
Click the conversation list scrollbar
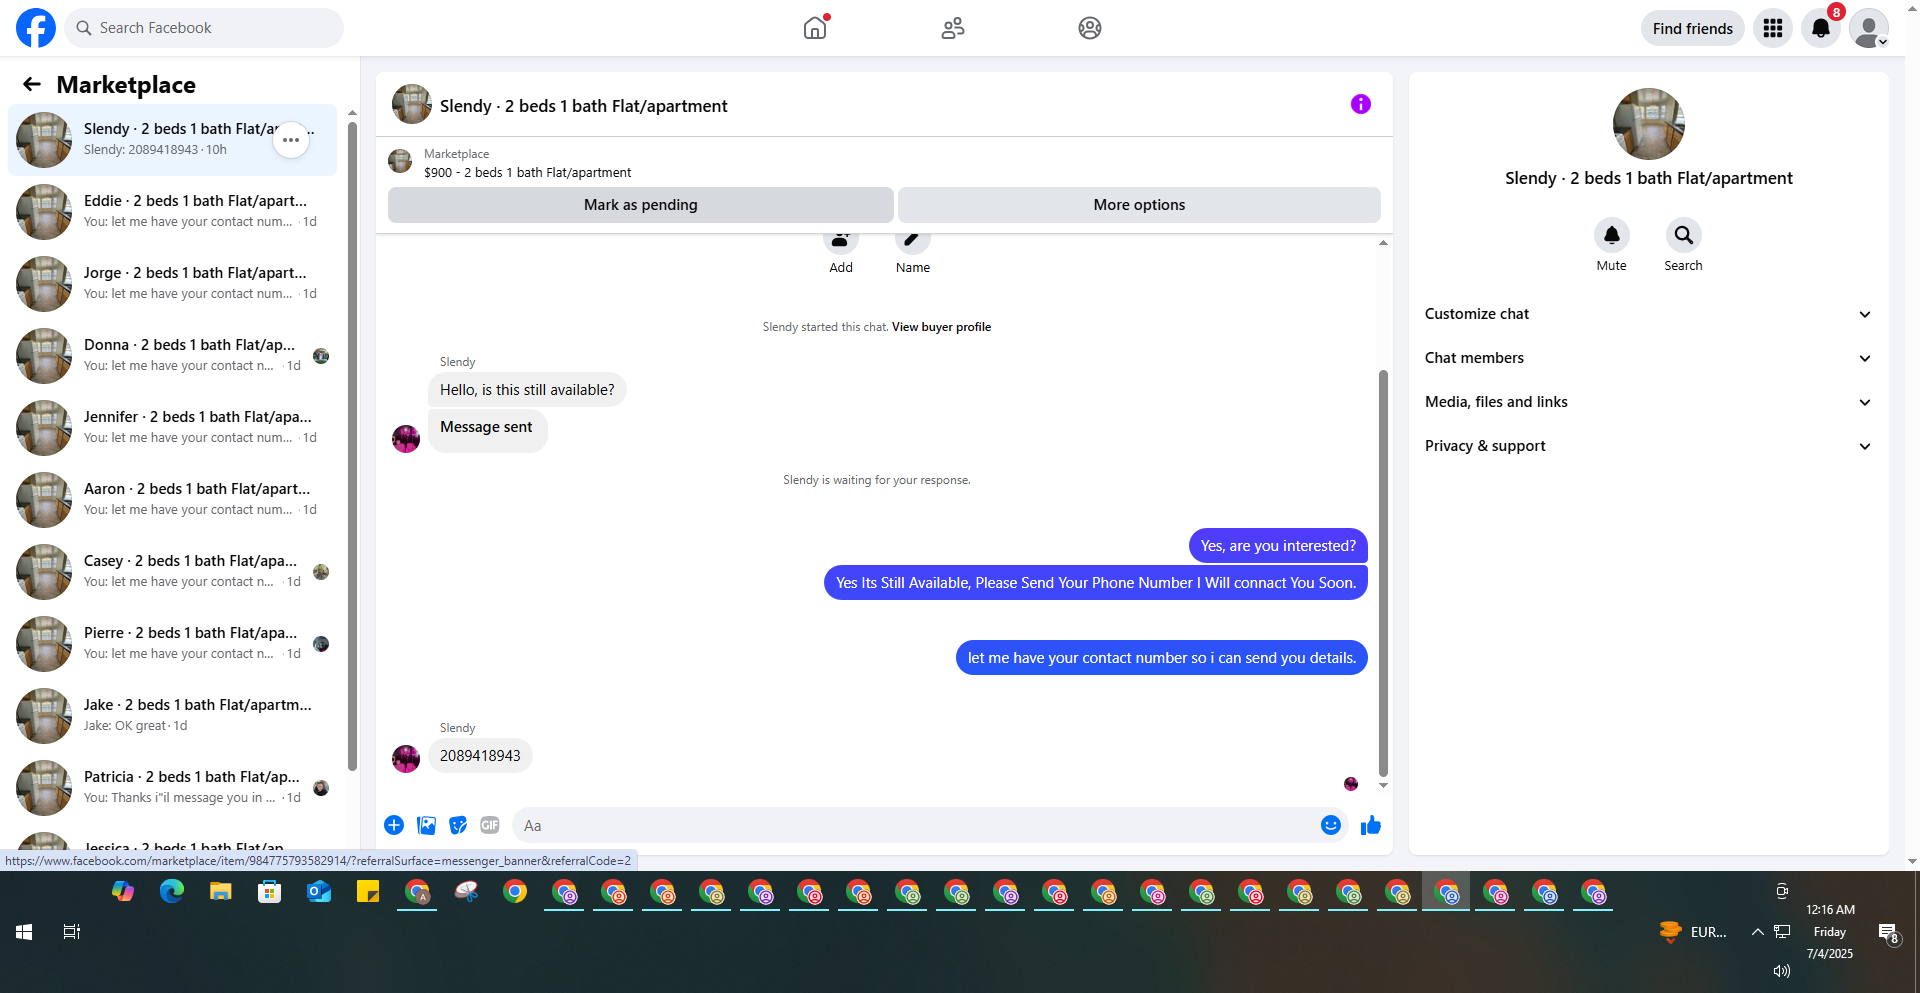coord(352,445)
